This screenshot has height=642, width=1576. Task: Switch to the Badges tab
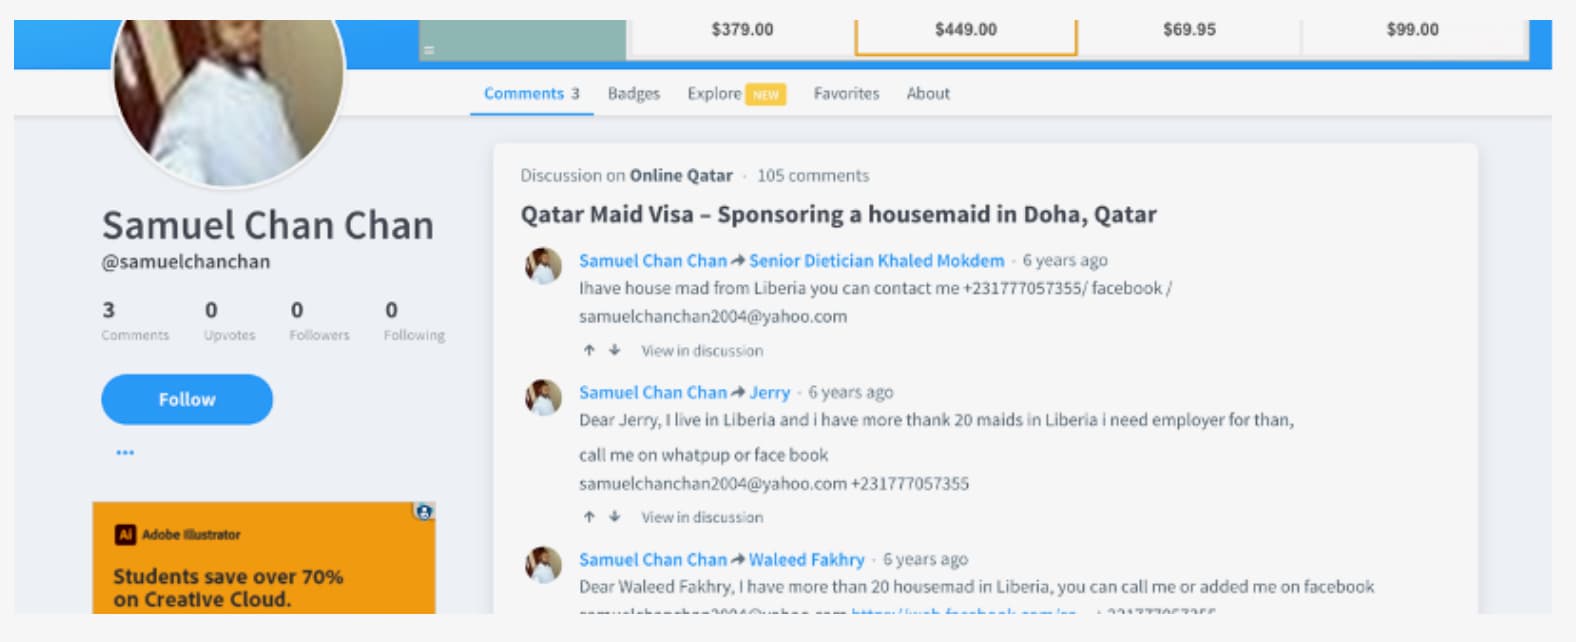[x=634, y=93]
